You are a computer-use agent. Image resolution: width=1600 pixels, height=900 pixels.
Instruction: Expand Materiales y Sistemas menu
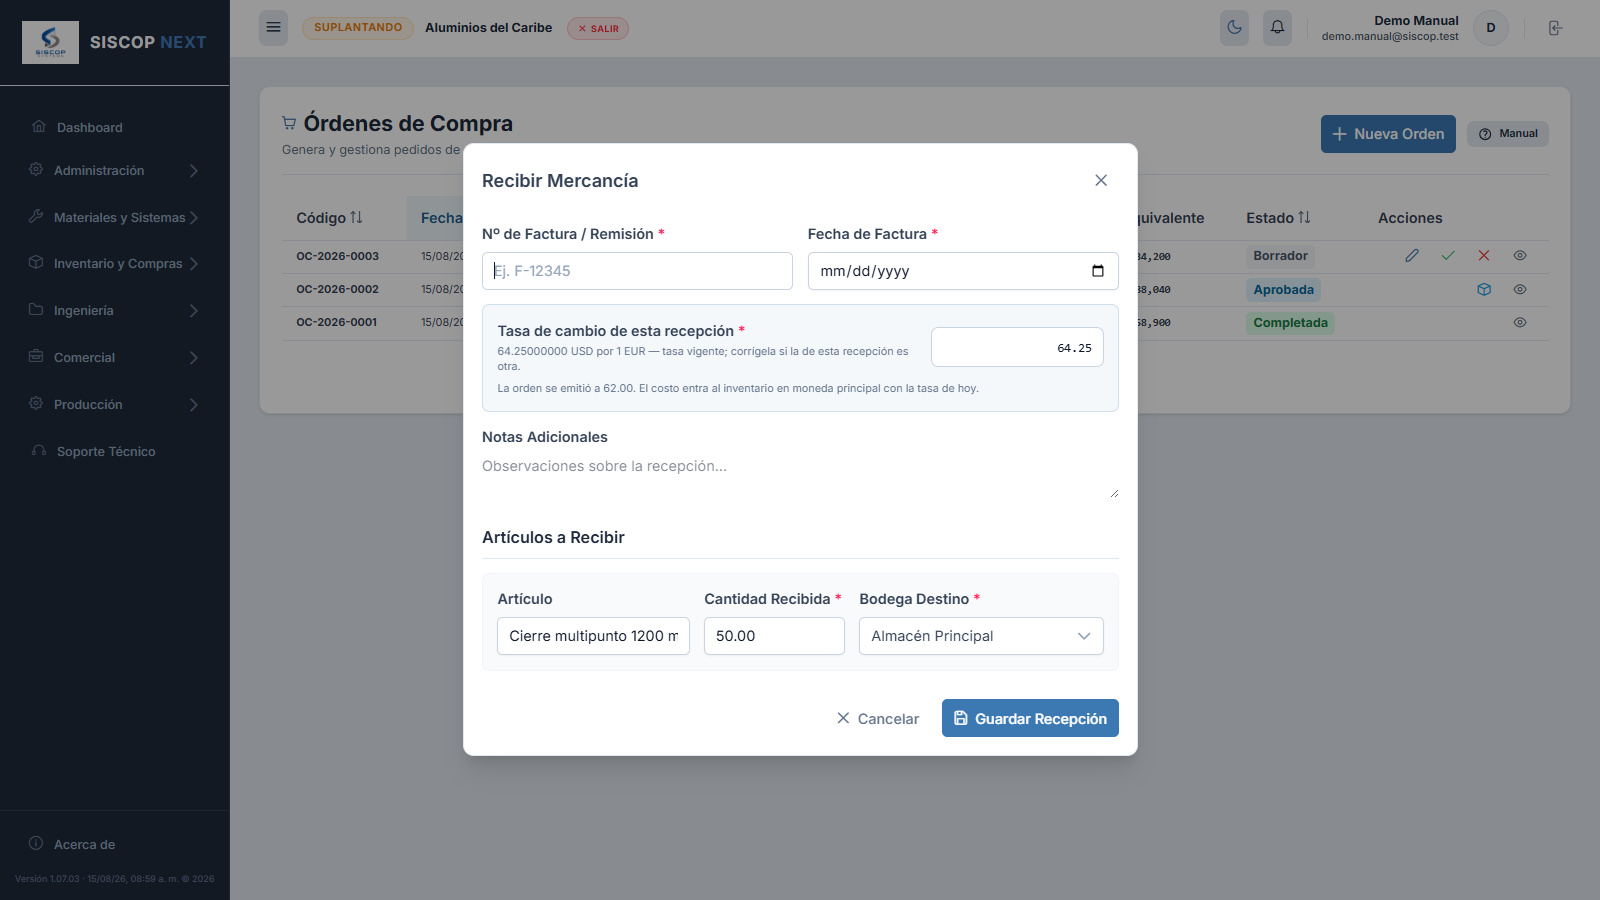point(115,217)
